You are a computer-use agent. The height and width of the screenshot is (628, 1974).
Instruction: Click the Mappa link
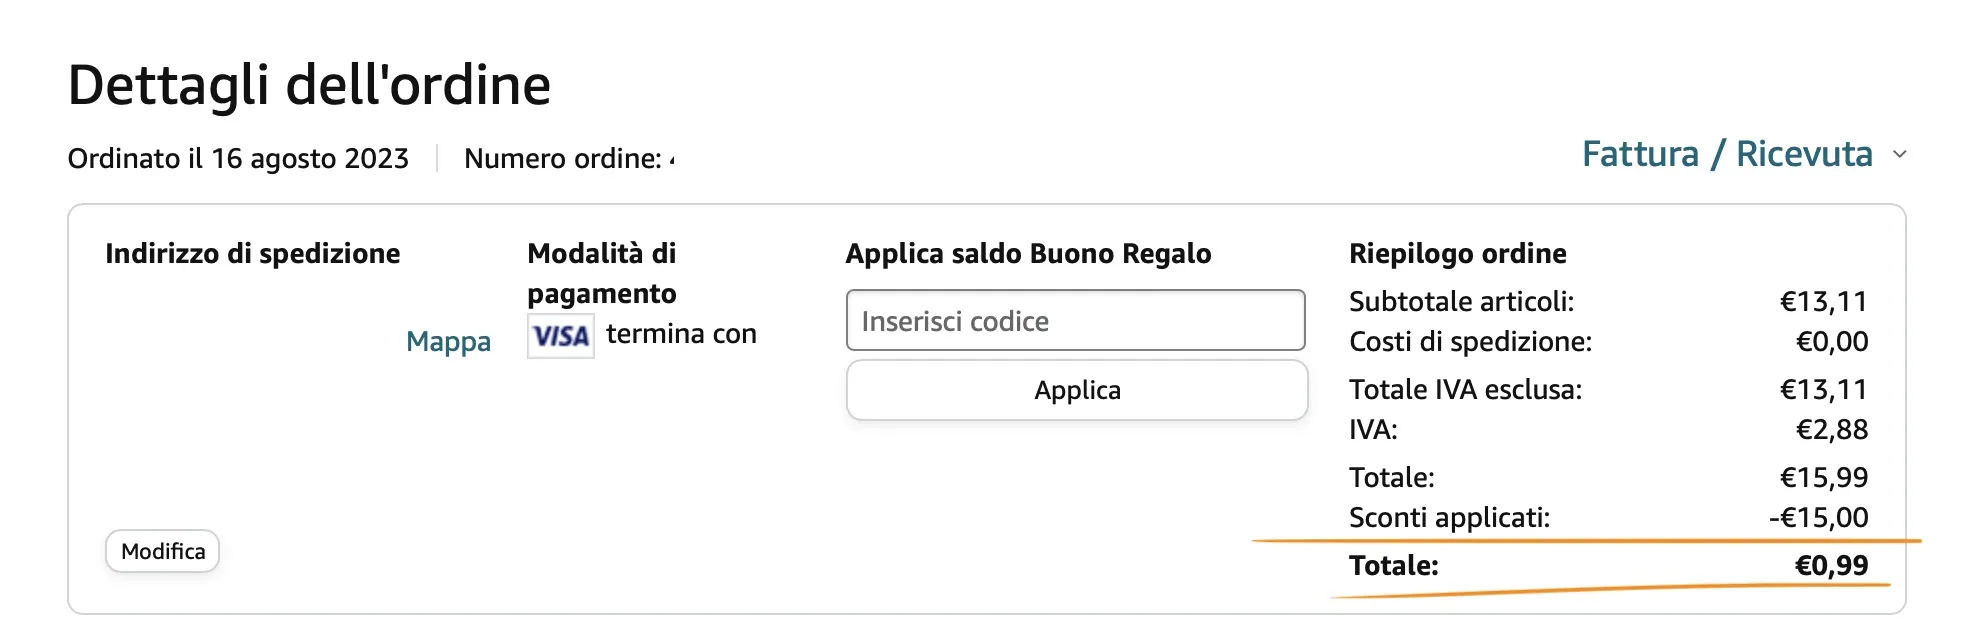448,341
